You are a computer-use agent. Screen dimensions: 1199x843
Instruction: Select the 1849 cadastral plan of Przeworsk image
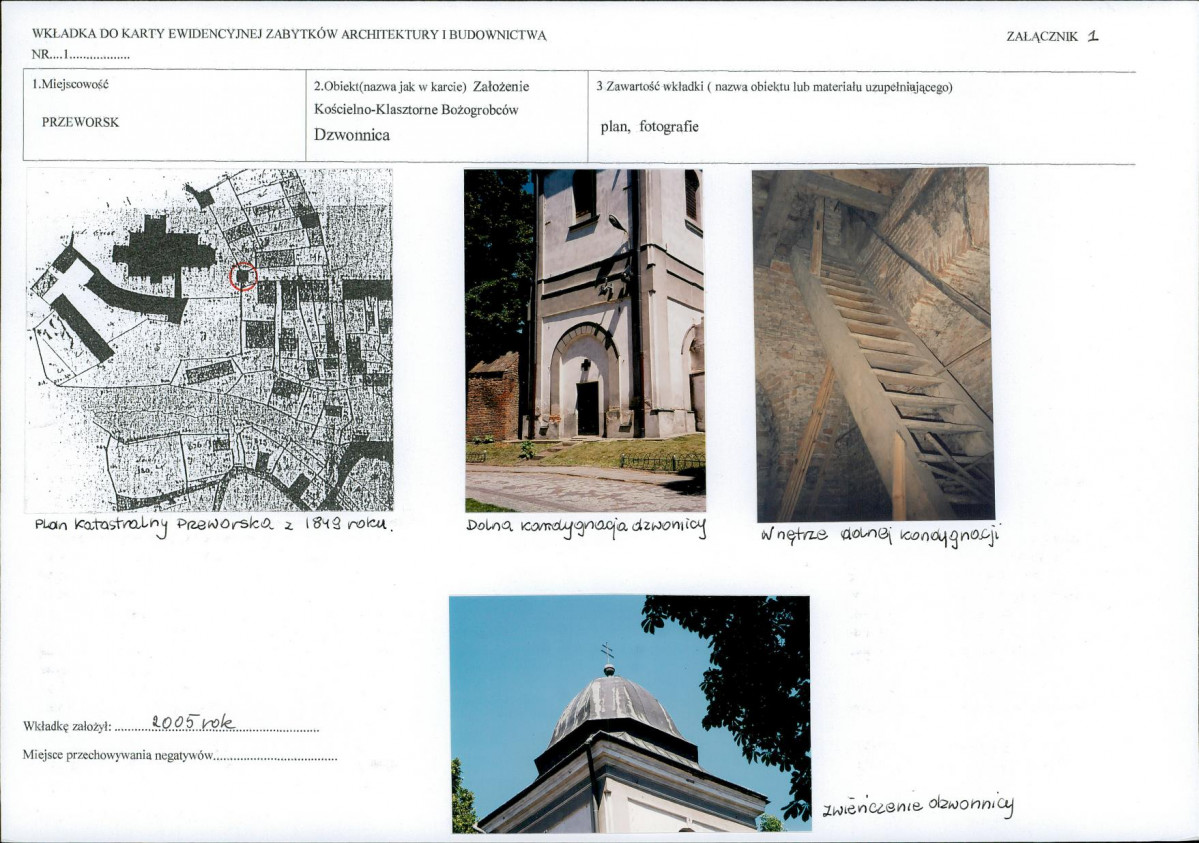point(210,340)
